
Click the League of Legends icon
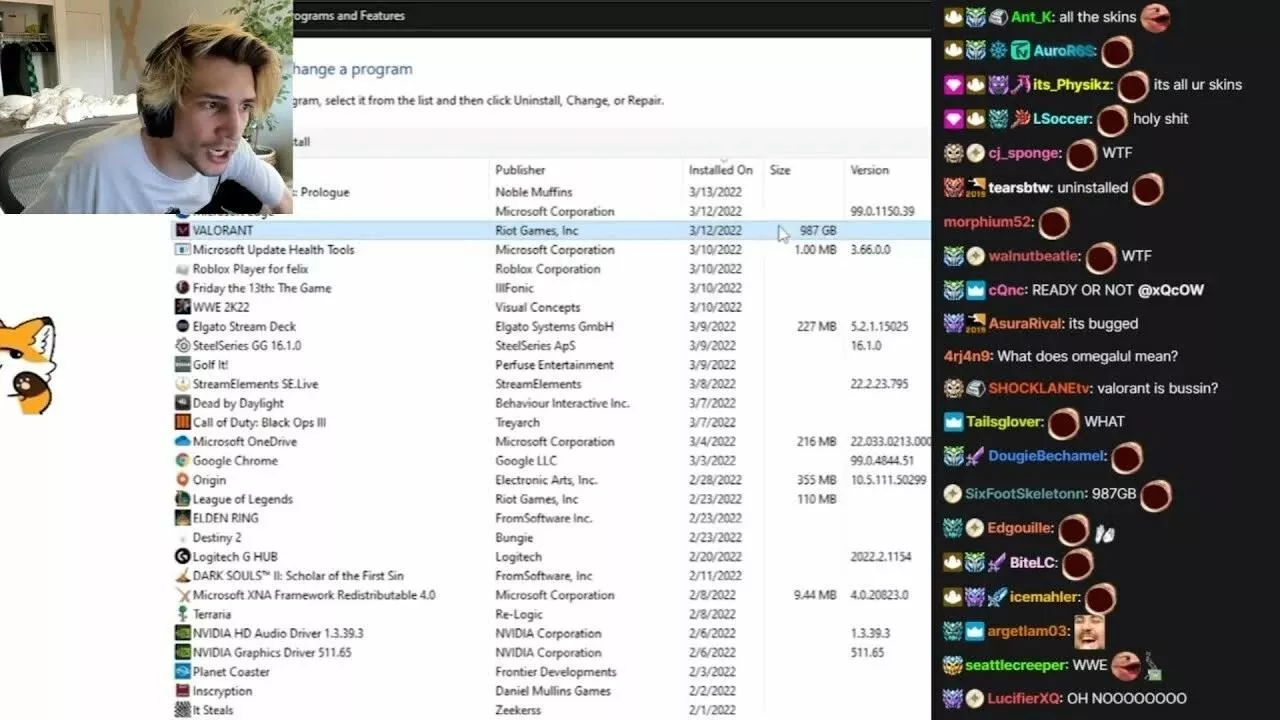click(x=182, y=499)
